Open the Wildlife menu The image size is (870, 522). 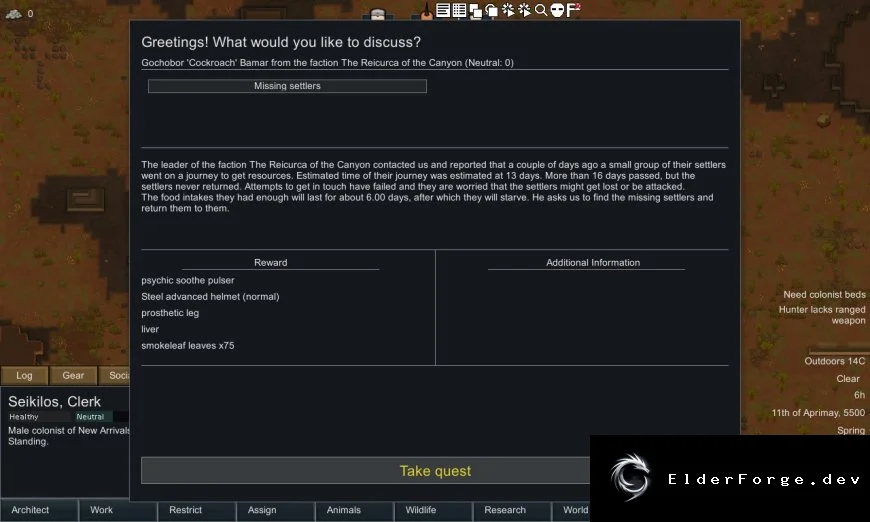433,510
